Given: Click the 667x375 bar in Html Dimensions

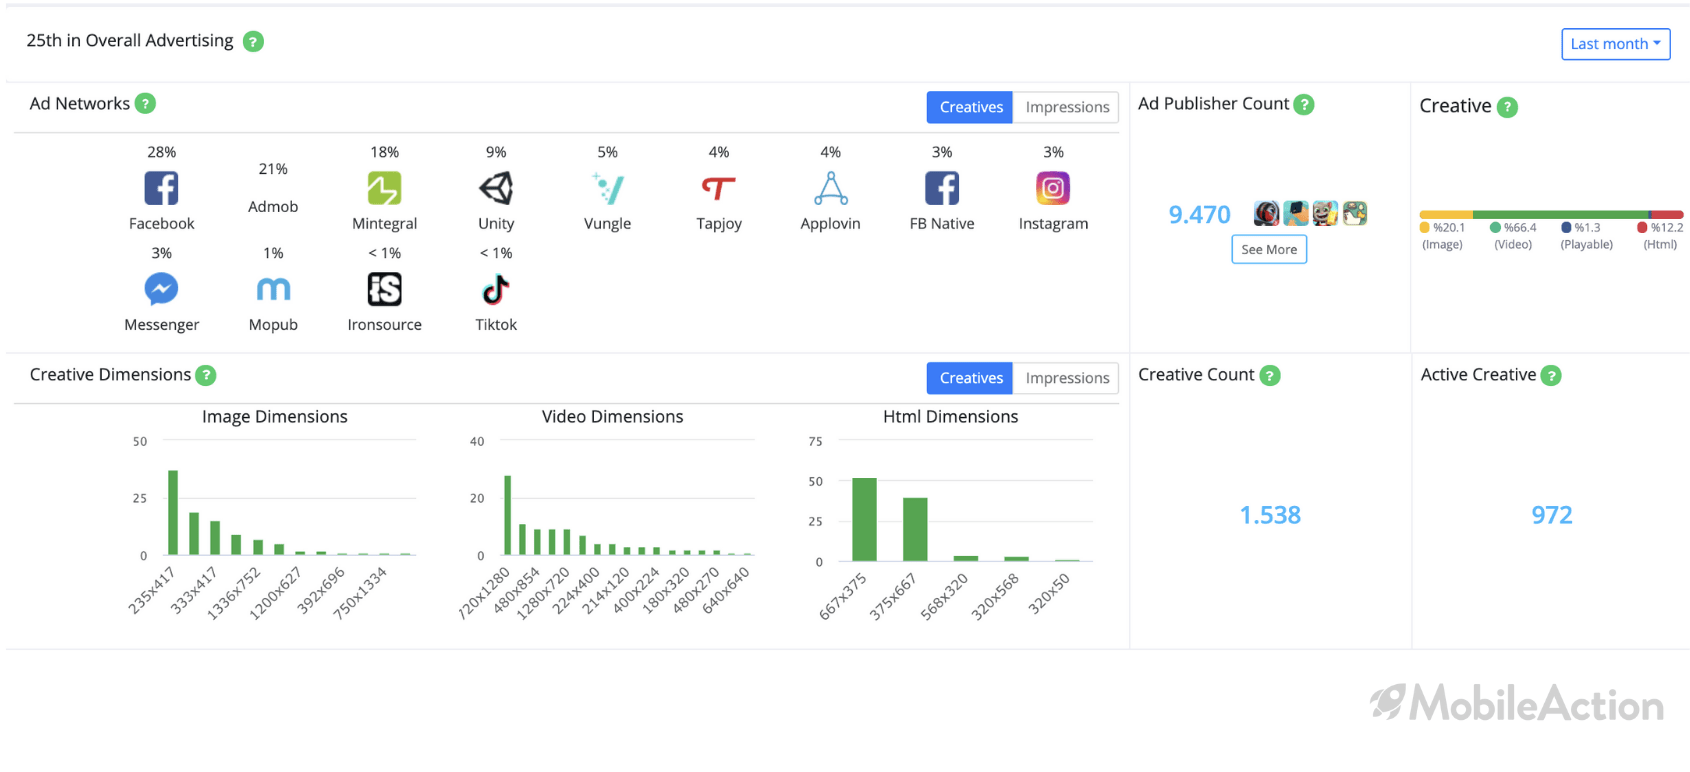Looking at the screenshot, I should pyautogui.click(x=864, y=520).
